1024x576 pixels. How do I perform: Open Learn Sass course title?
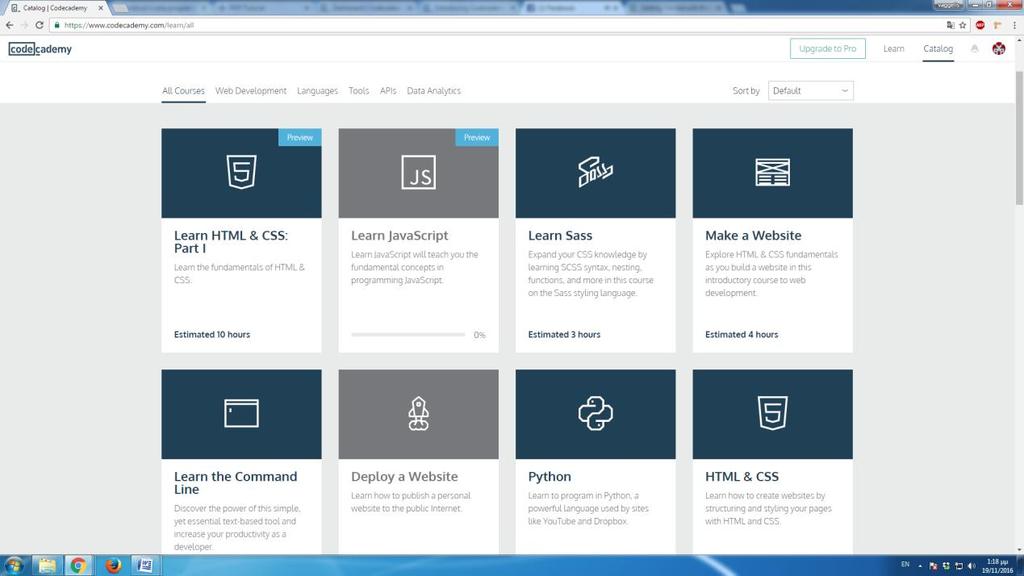[x=560, y=235]
